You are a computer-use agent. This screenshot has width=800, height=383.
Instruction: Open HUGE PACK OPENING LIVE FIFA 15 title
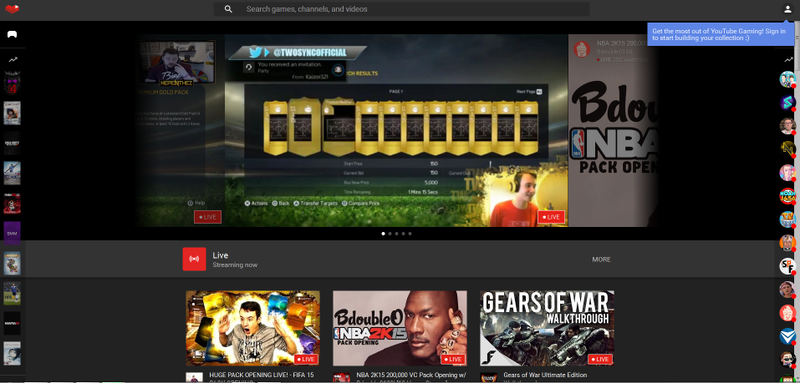coord(262,375)
